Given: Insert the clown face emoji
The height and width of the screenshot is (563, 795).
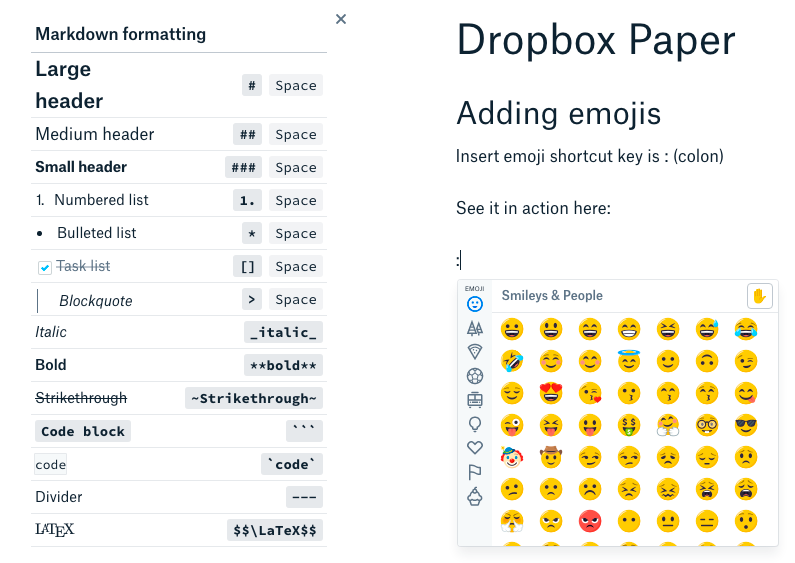Looking at the screenshot, I should tap(512, 458).
